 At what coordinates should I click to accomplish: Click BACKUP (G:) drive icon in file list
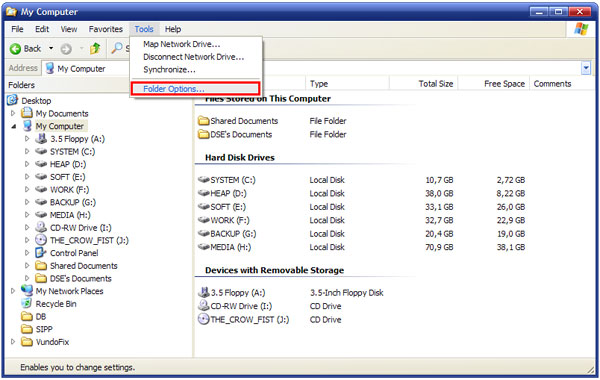click(x=204, y=233)
